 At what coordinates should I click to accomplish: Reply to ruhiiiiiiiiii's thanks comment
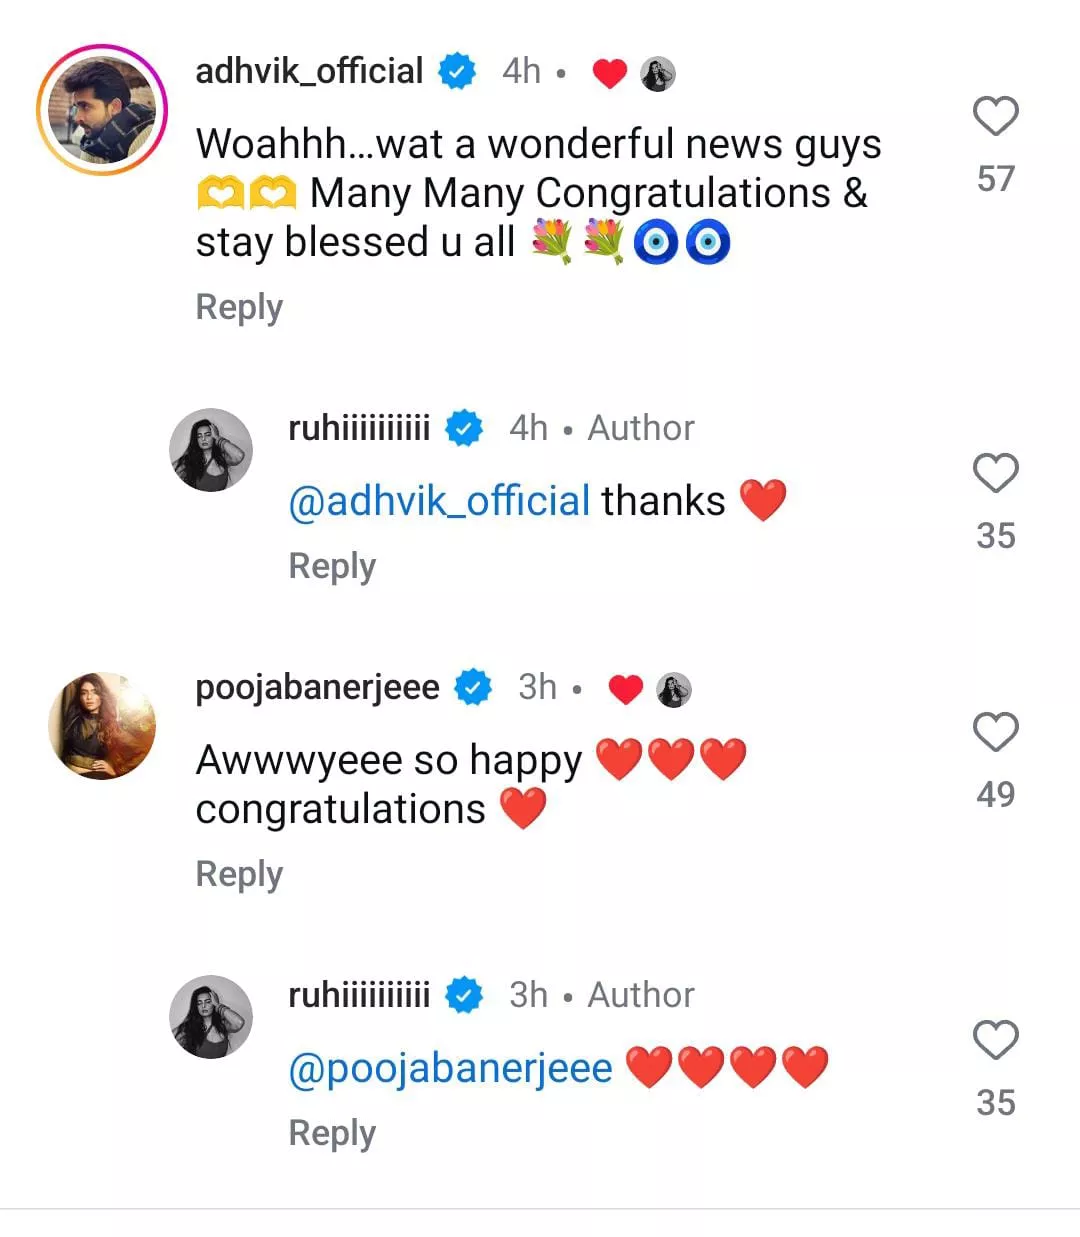[332, 566]
